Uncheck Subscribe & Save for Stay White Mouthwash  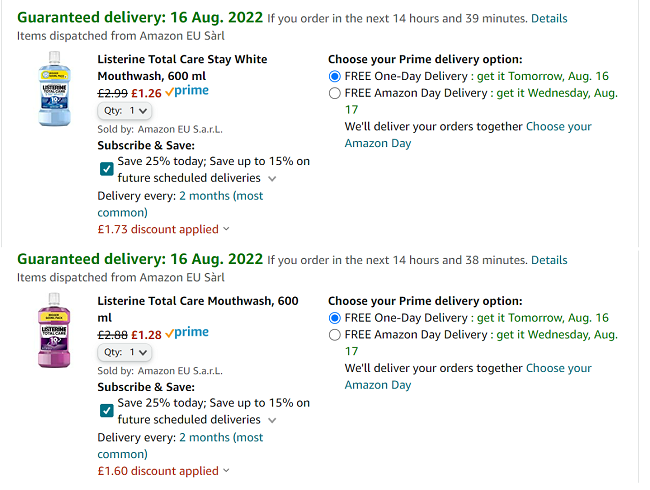click(x=106, y=169)
